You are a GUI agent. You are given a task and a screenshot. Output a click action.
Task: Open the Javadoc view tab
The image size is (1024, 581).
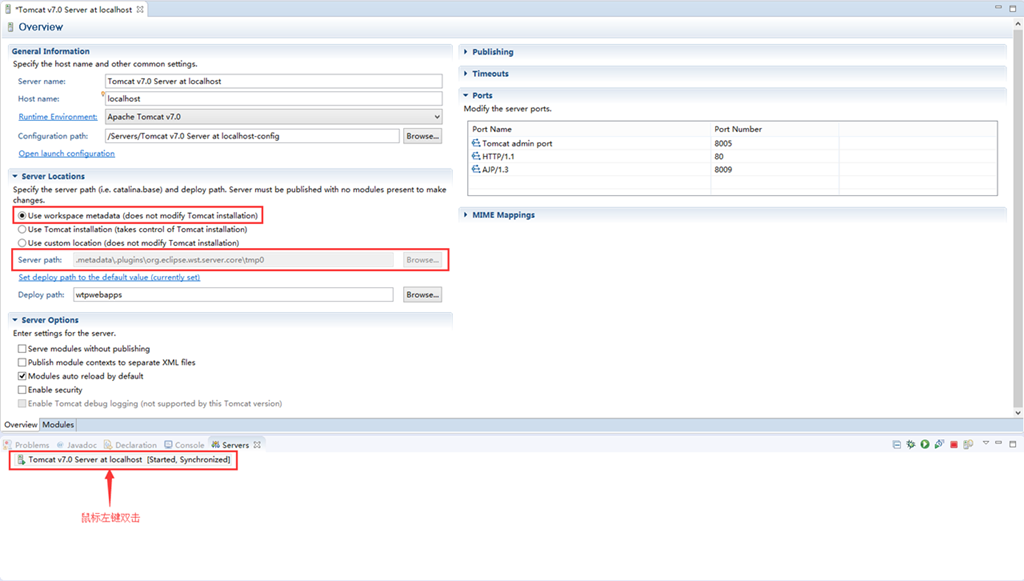(x=77, y=445)
